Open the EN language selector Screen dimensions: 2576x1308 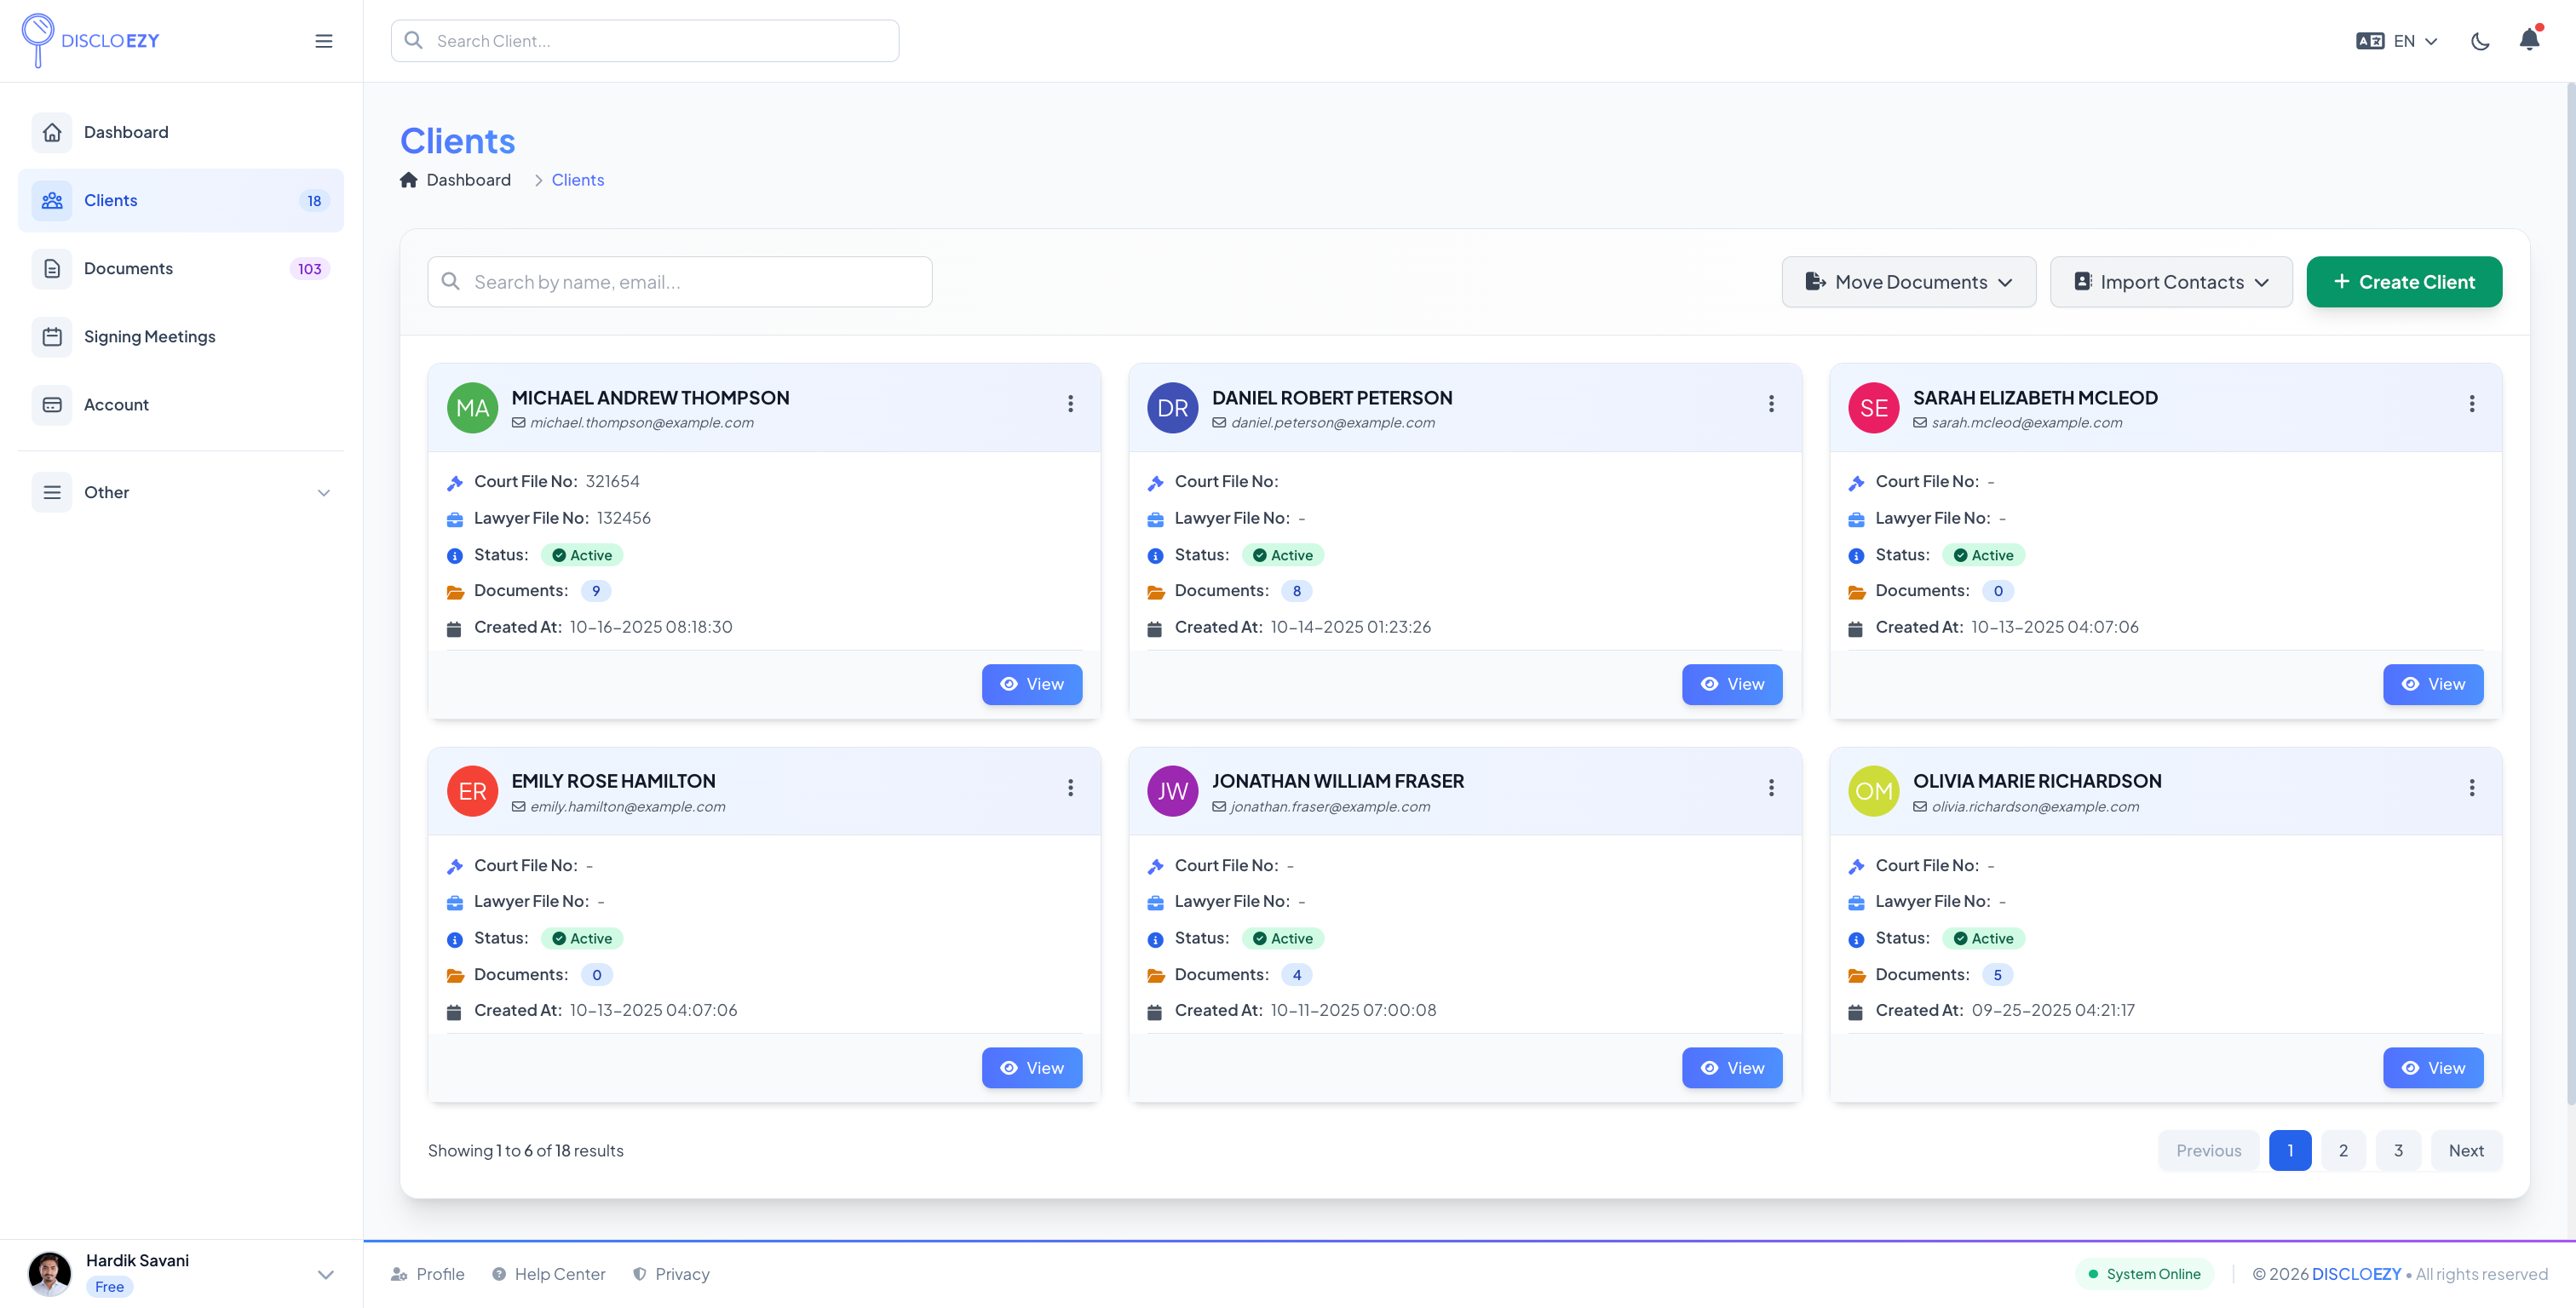tap(2397, 41)
